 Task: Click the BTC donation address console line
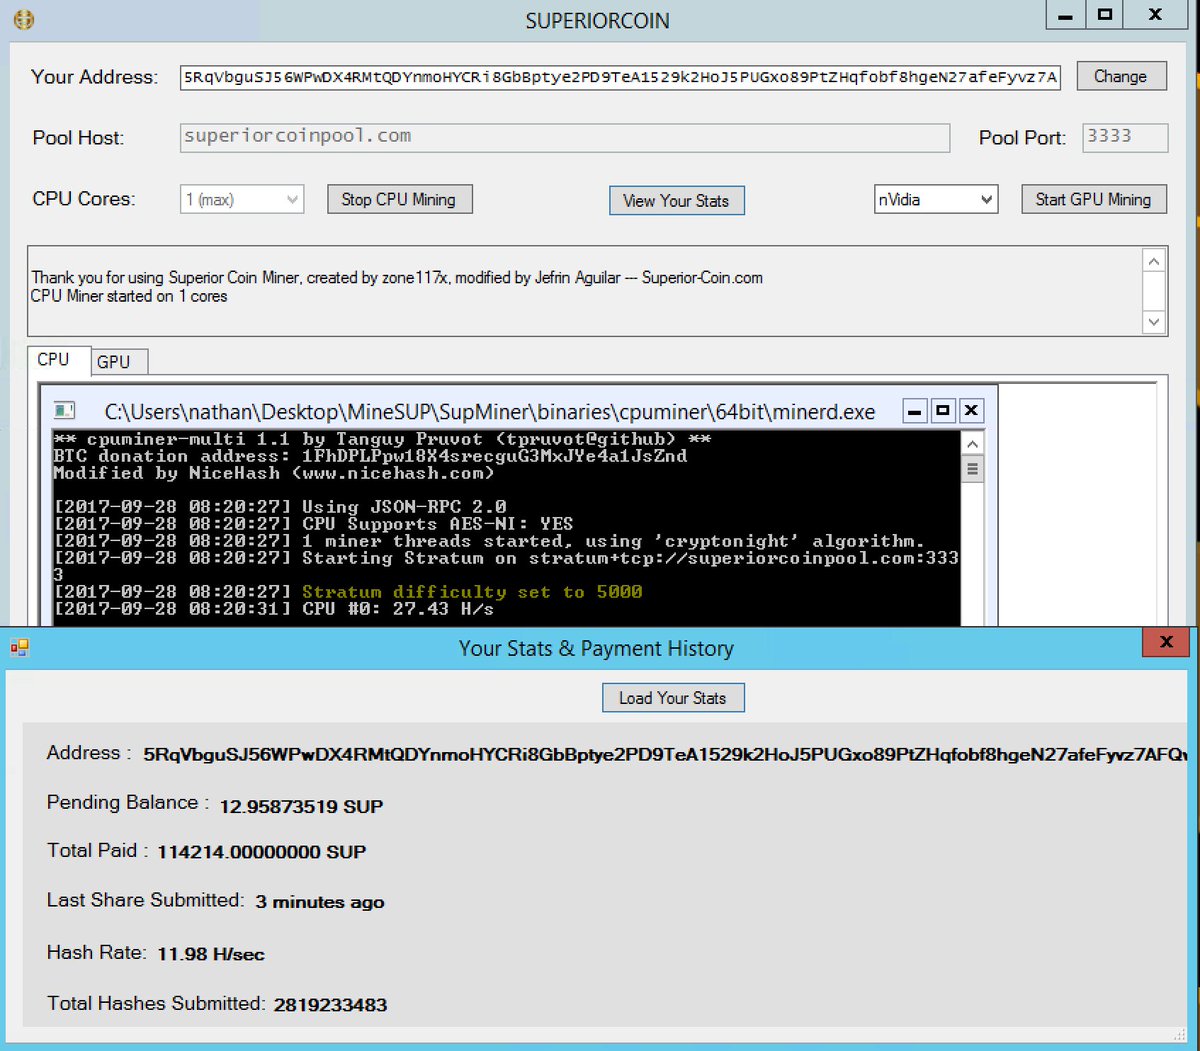370,456
